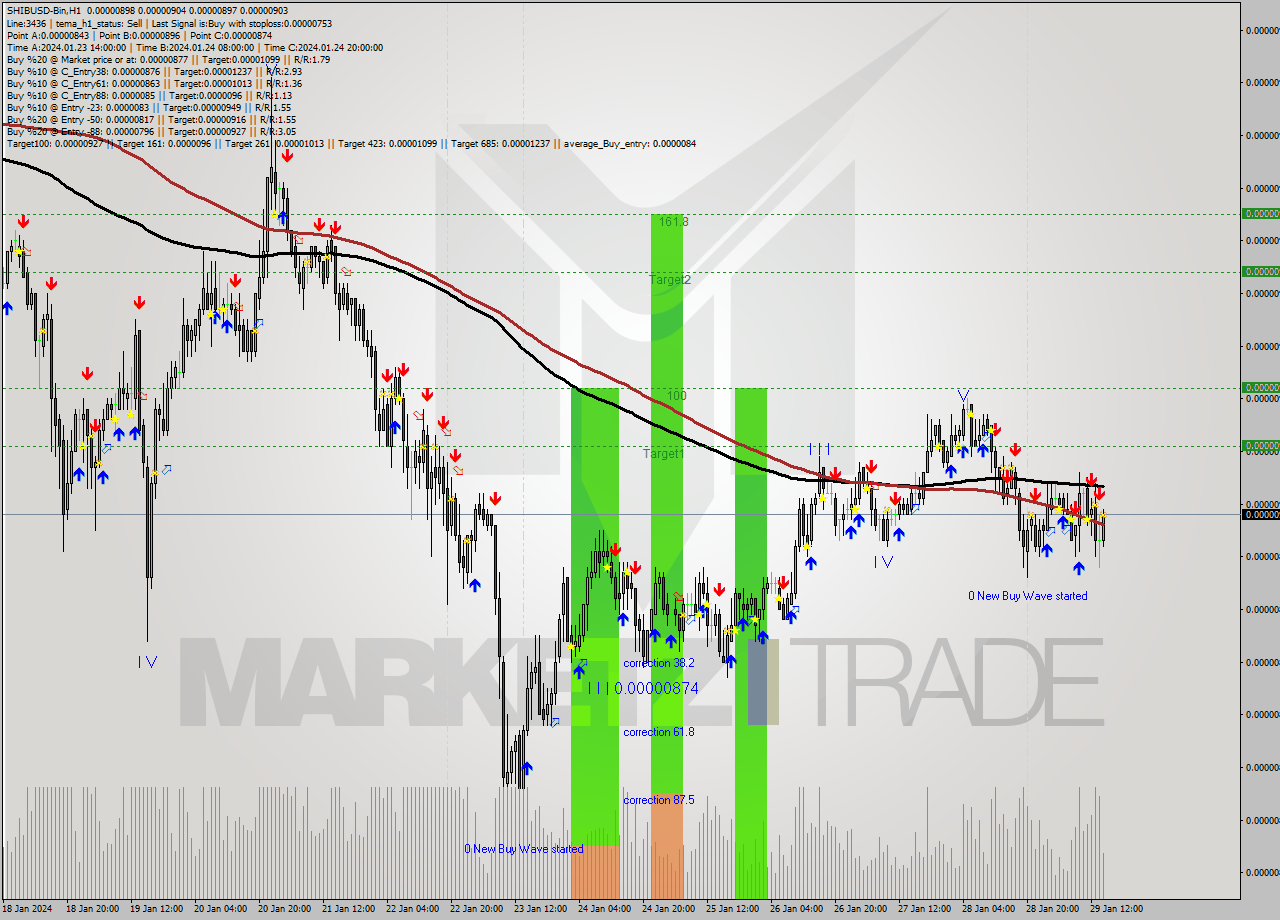Click the '27 Jan 12:00' time axis label

coord(926,909)
